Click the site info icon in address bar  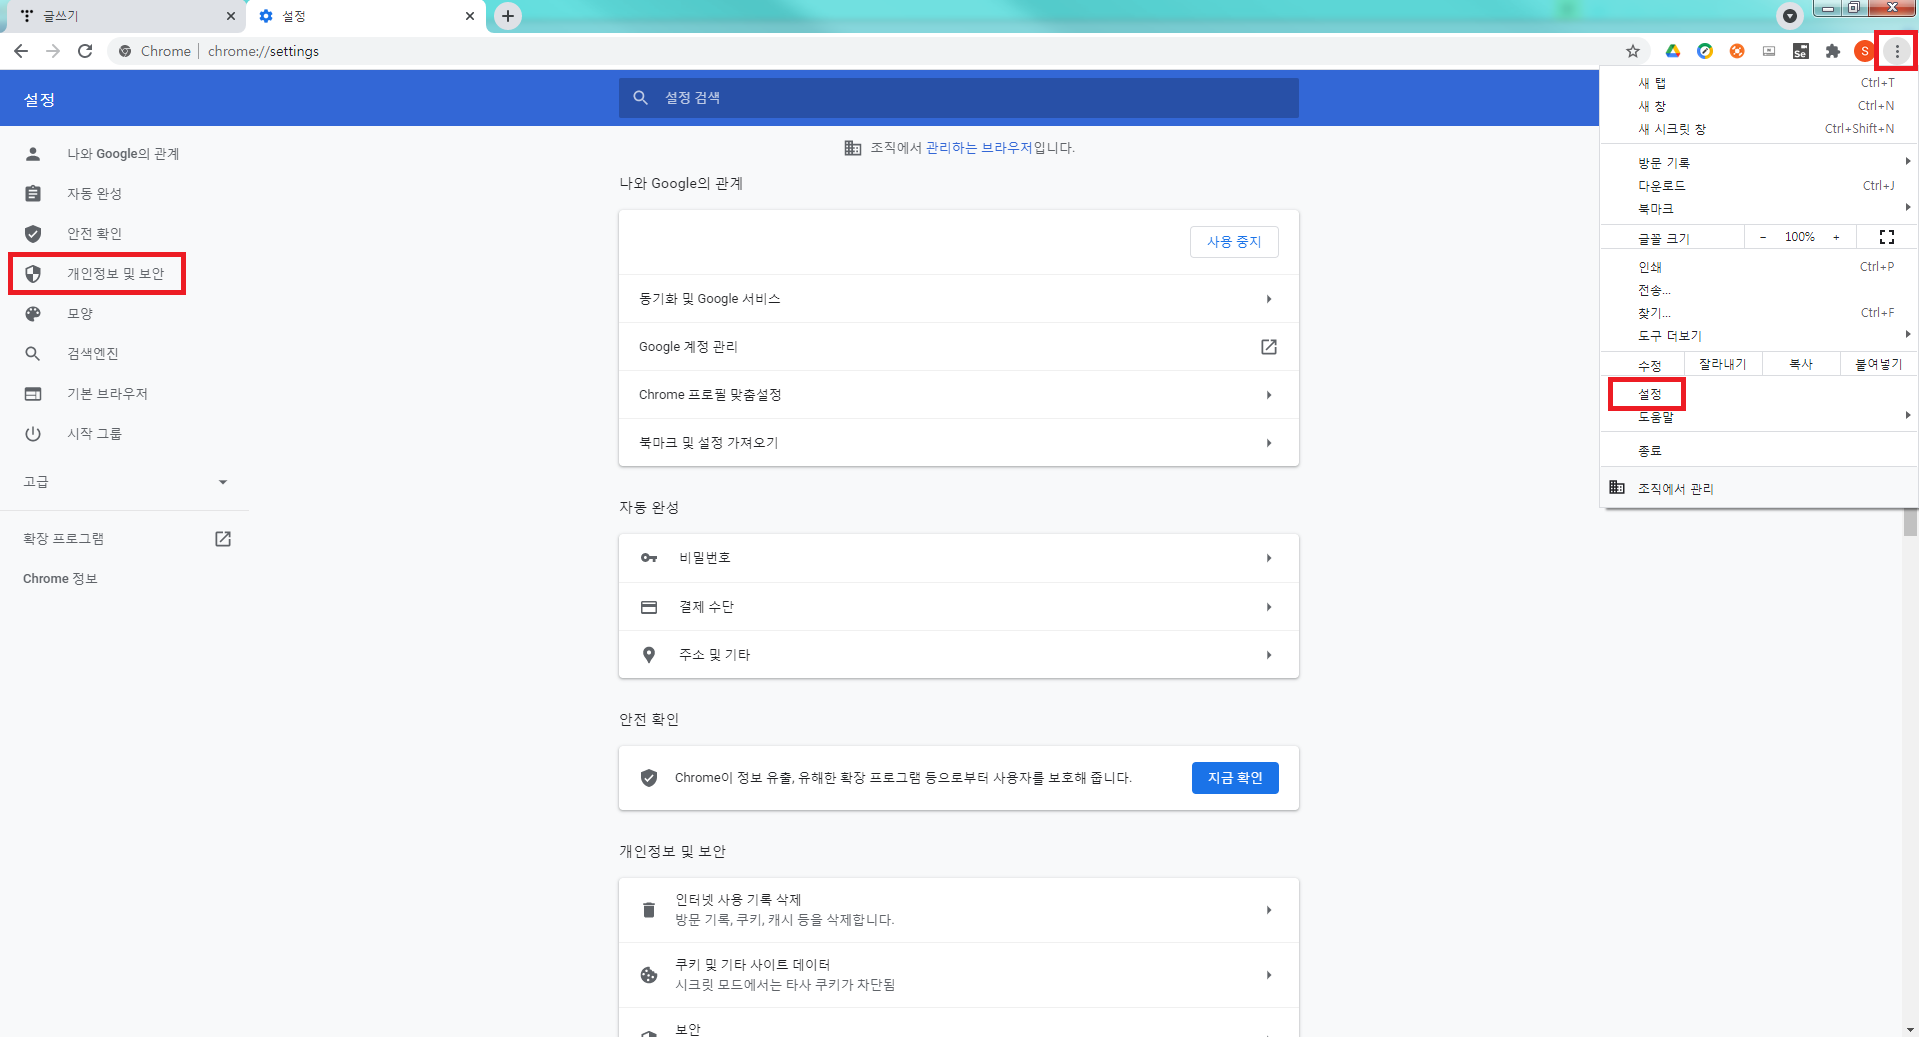coord(125,51)
